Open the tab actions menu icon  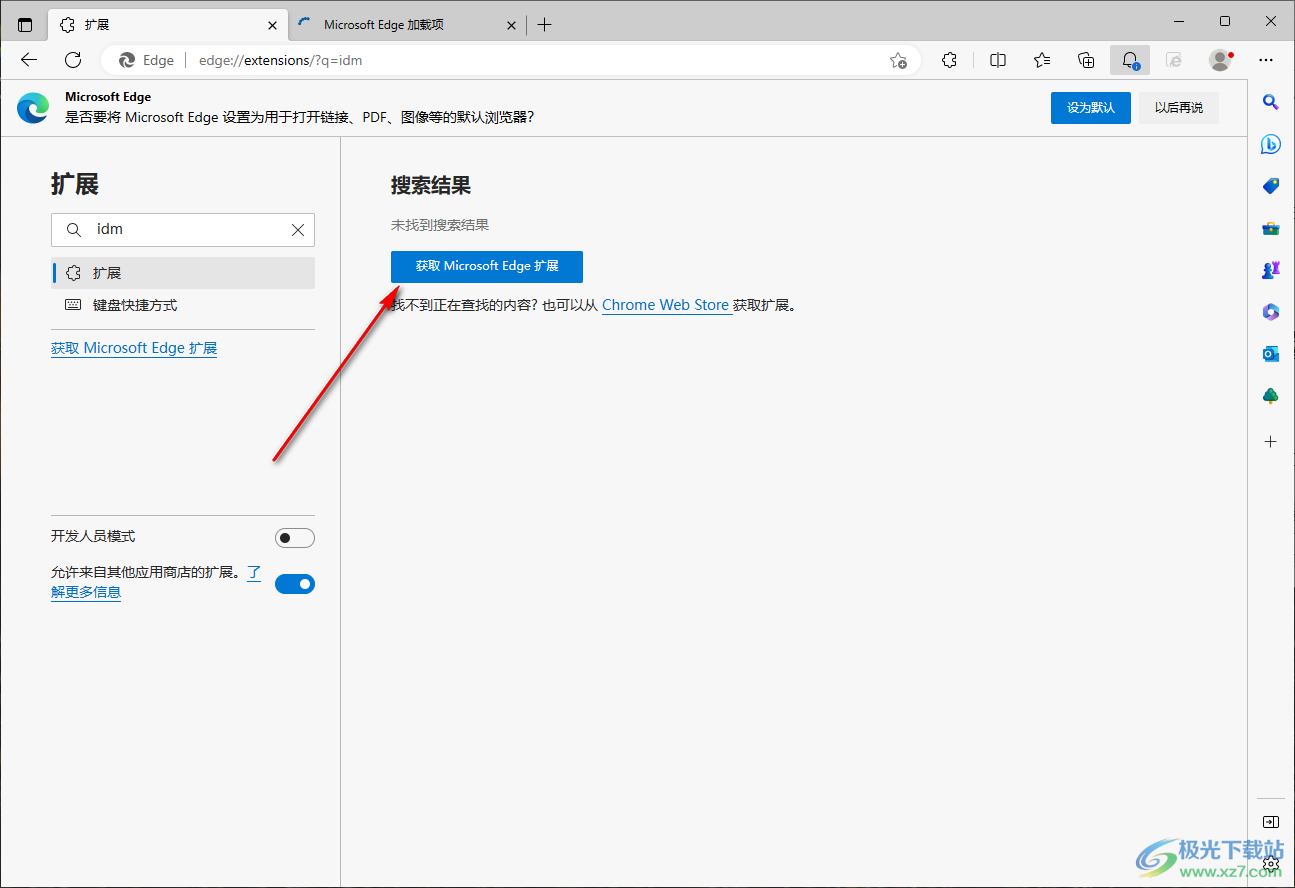click(x=25, y=25)
